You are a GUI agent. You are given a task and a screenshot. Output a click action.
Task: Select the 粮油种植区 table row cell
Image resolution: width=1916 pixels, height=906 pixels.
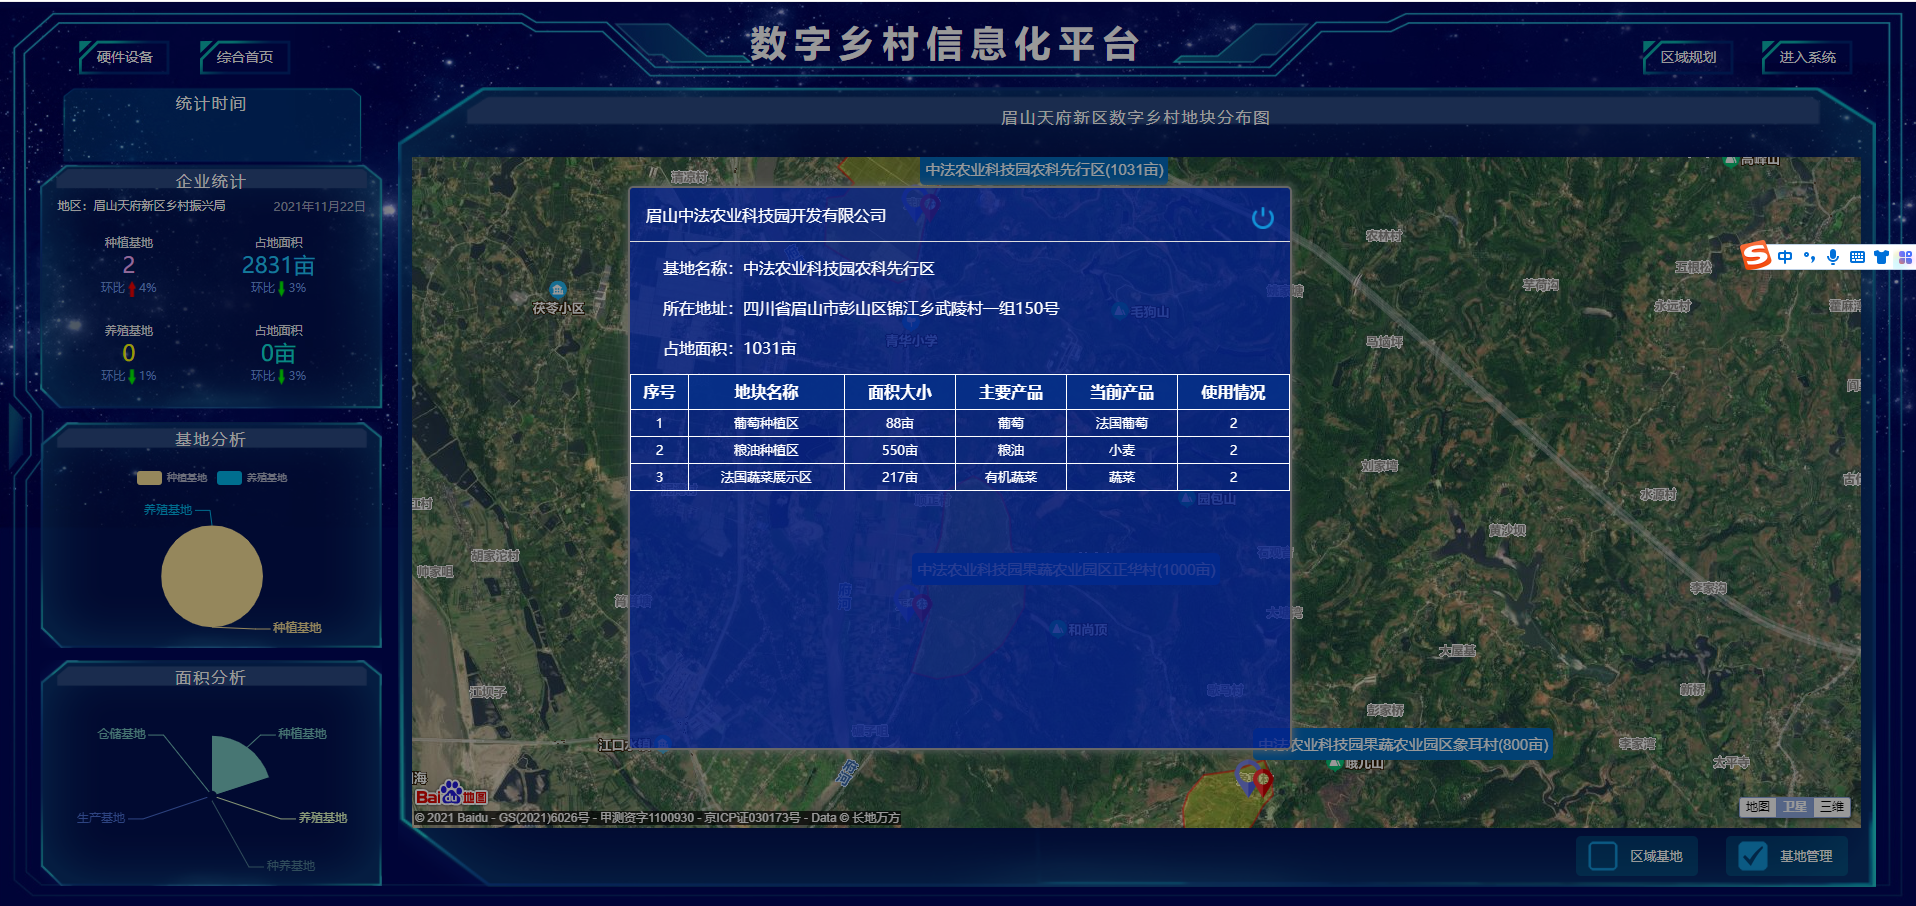pyautogui.click(x=766, y=451)
